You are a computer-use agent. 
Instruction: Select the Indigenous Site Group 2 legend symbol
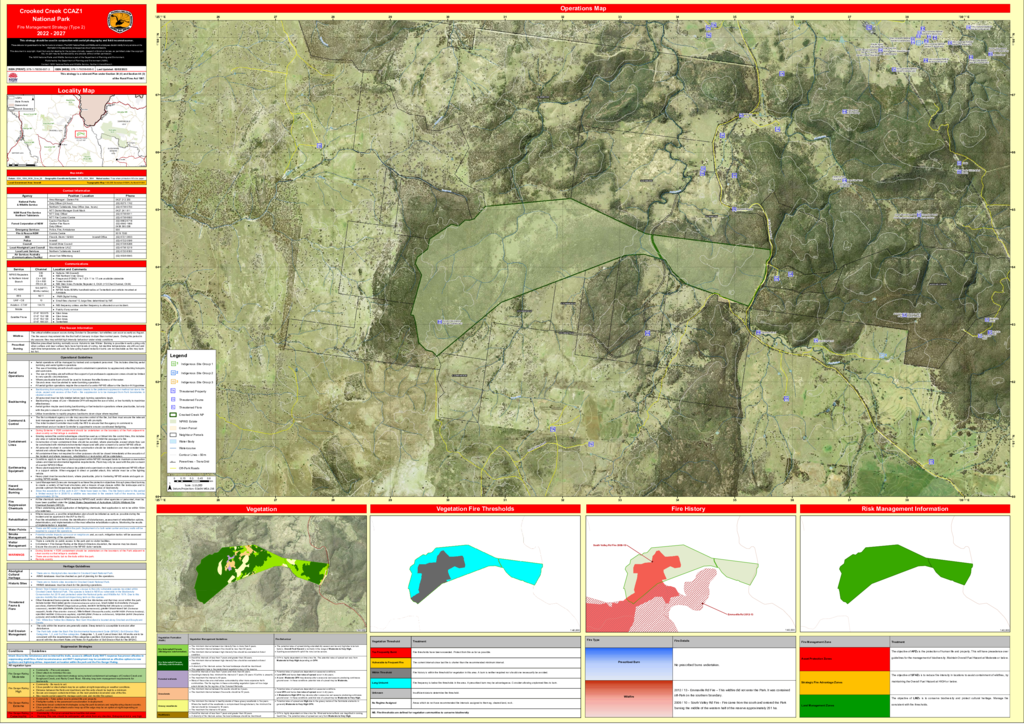pos(174,373)
